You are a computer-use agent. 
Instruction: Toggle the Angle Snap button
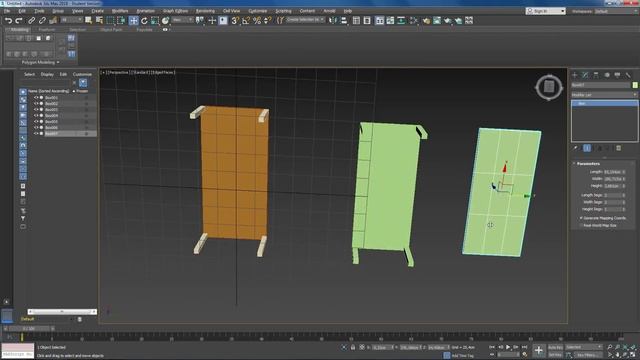coord(246,20)
